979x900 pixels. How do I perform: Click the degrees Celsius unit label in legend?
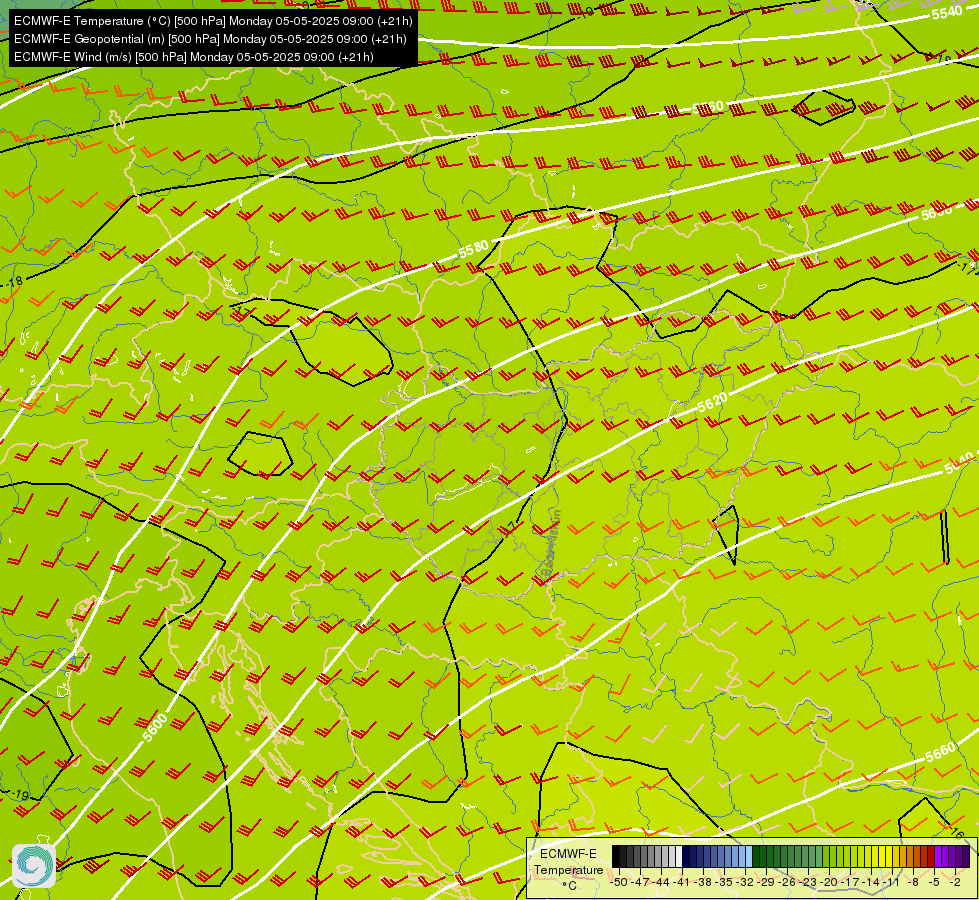pos(569,886)
